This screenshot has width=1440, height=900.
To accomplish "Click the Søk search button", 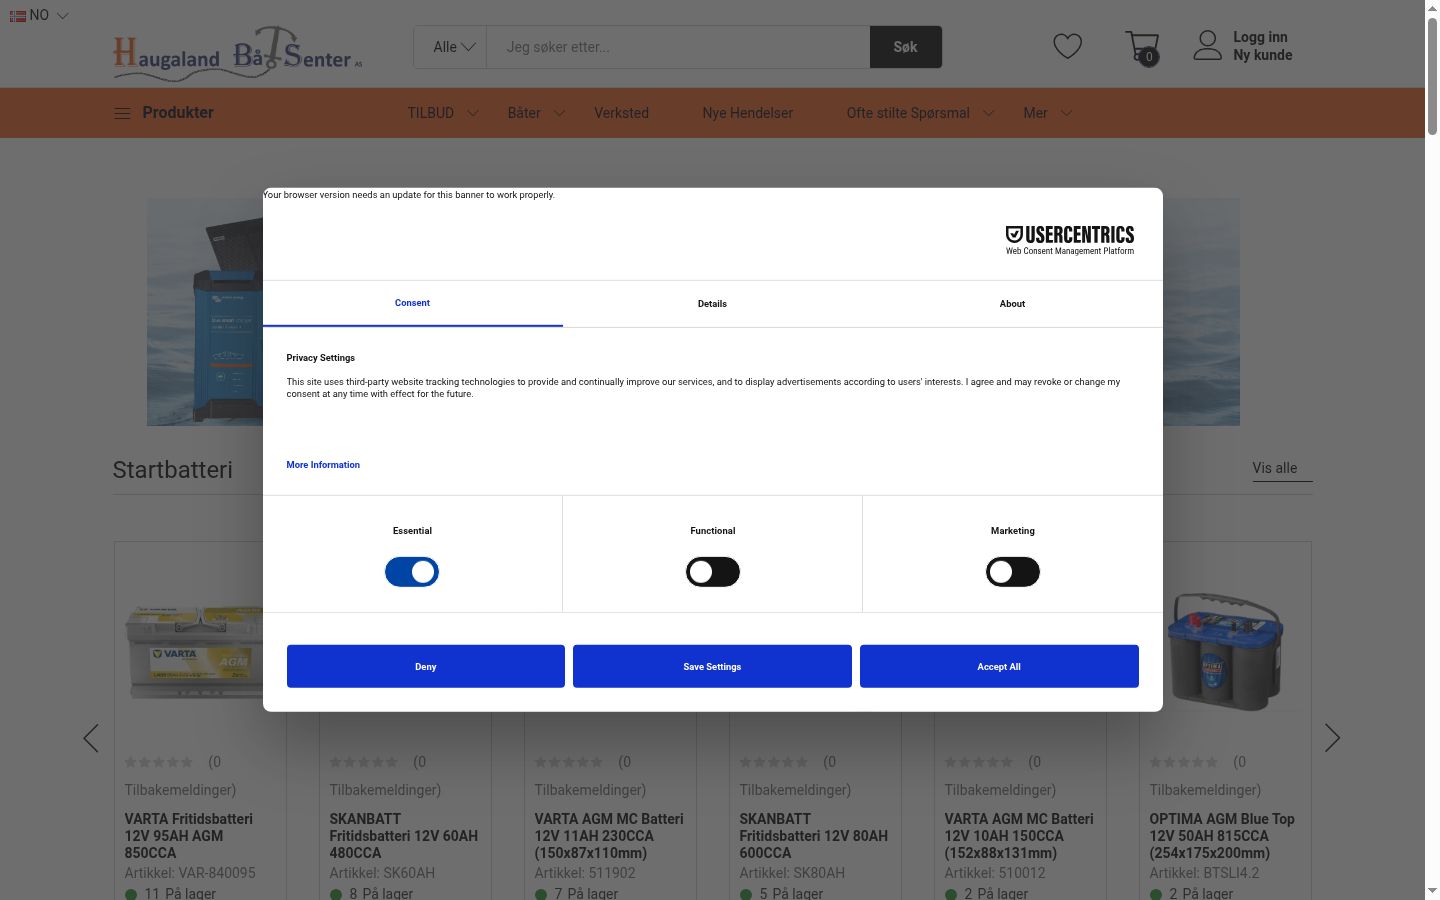I will click(x=906, y=47).
